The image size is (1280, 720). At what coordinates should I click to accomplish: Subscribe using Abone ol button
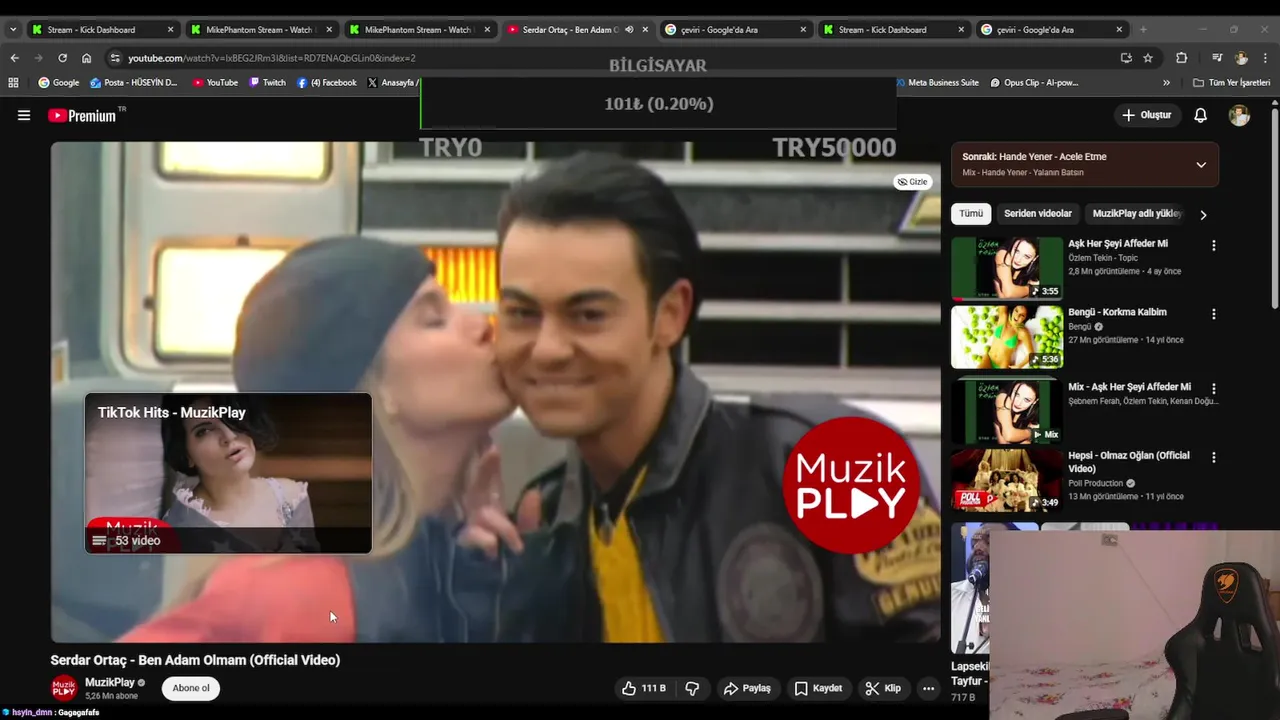(191, 688)
